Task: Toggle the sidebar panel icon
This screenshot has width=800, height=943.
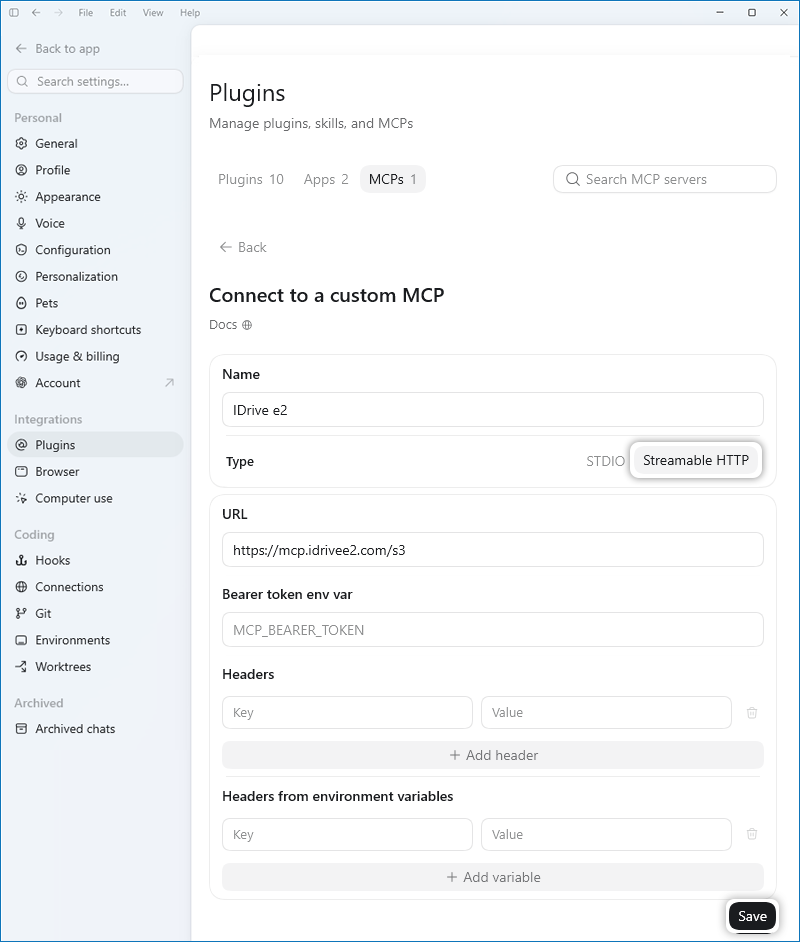Action: point(14,13)
